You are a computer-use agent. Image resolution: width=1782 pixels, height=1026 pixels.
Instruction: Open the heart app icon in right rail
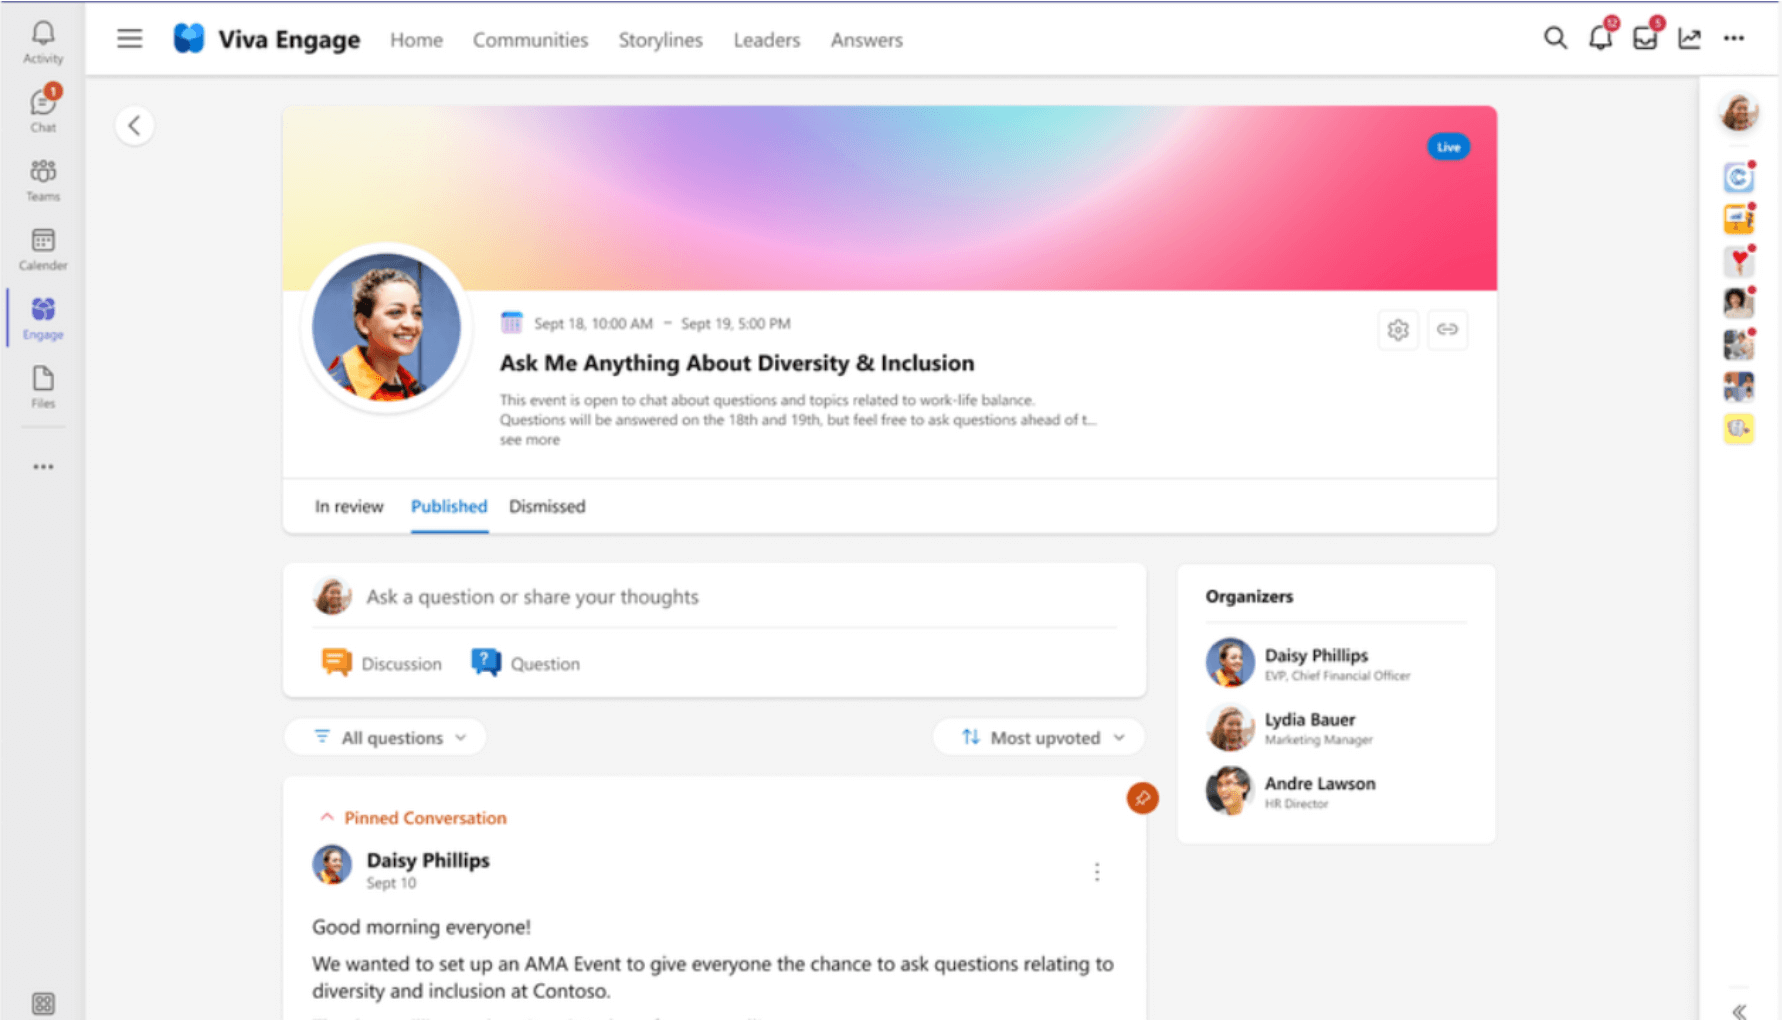pos(1739,261)
